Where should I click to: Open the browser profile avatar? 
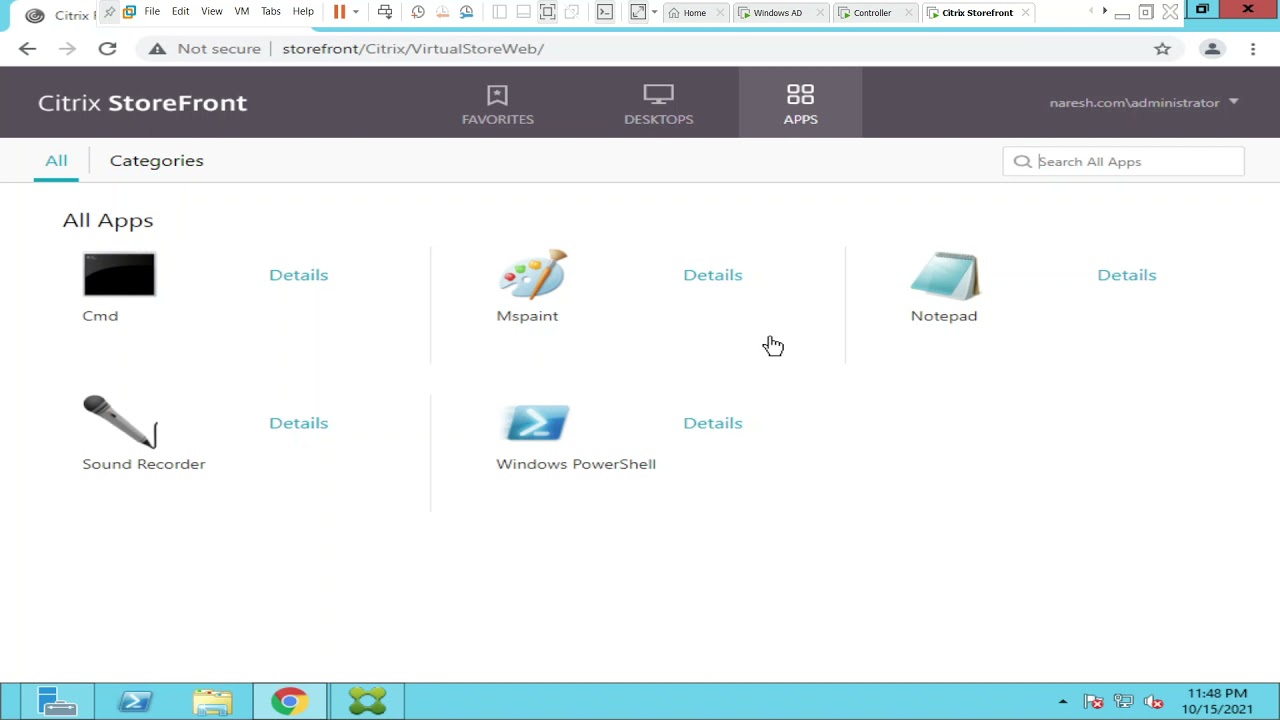[x=1212, y=48]
